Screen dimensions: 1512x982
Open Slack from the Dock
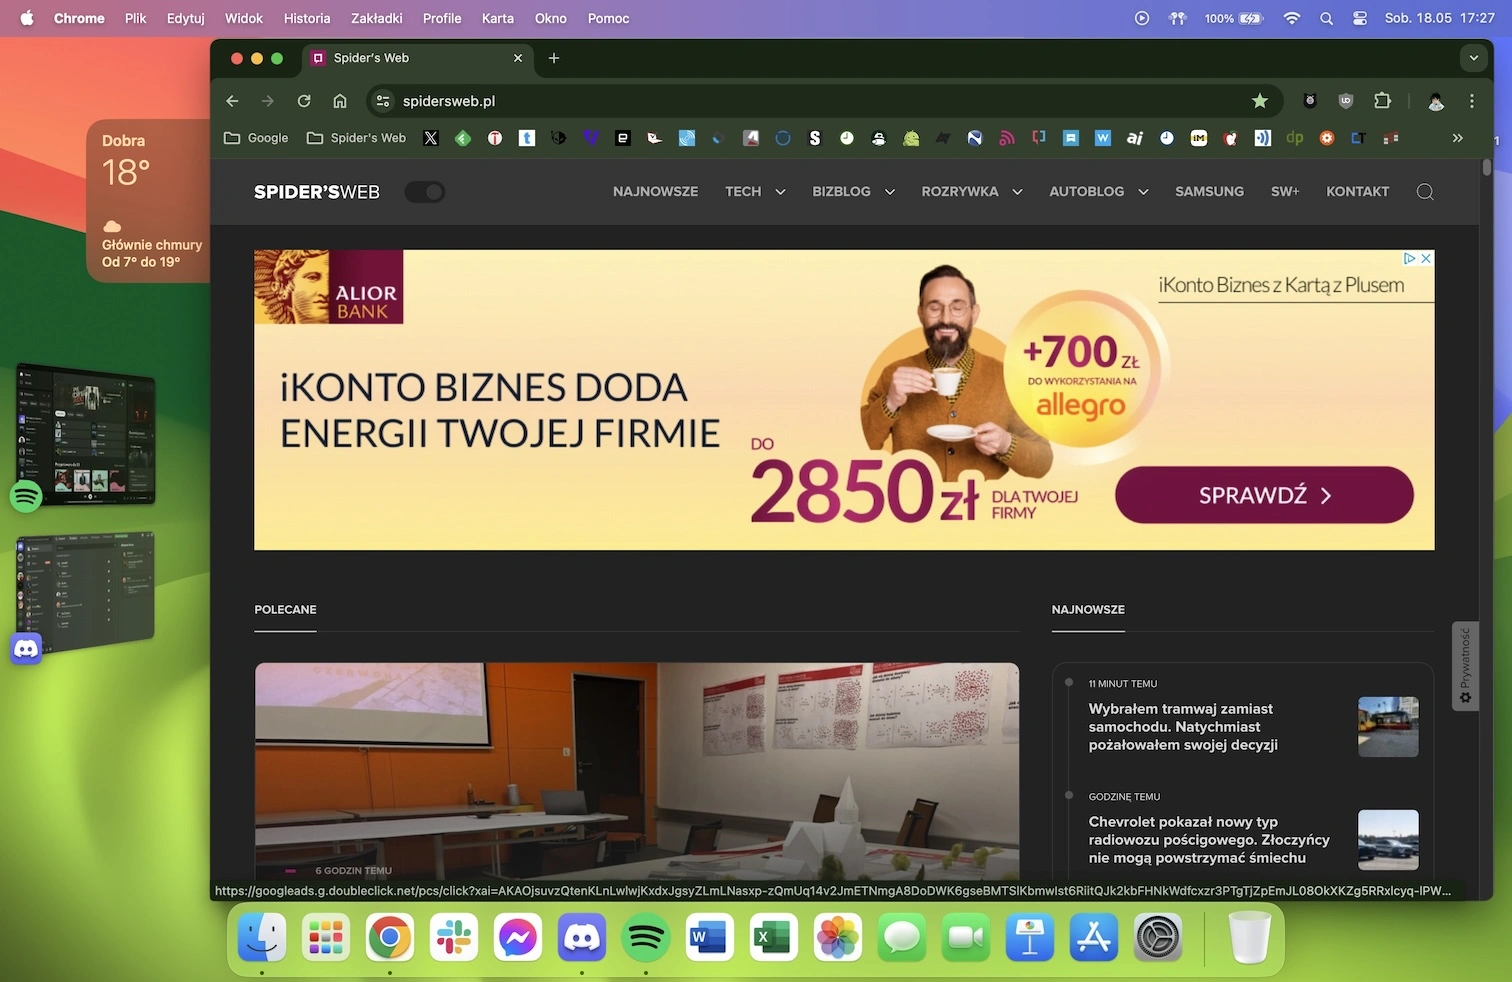[454, 938]
